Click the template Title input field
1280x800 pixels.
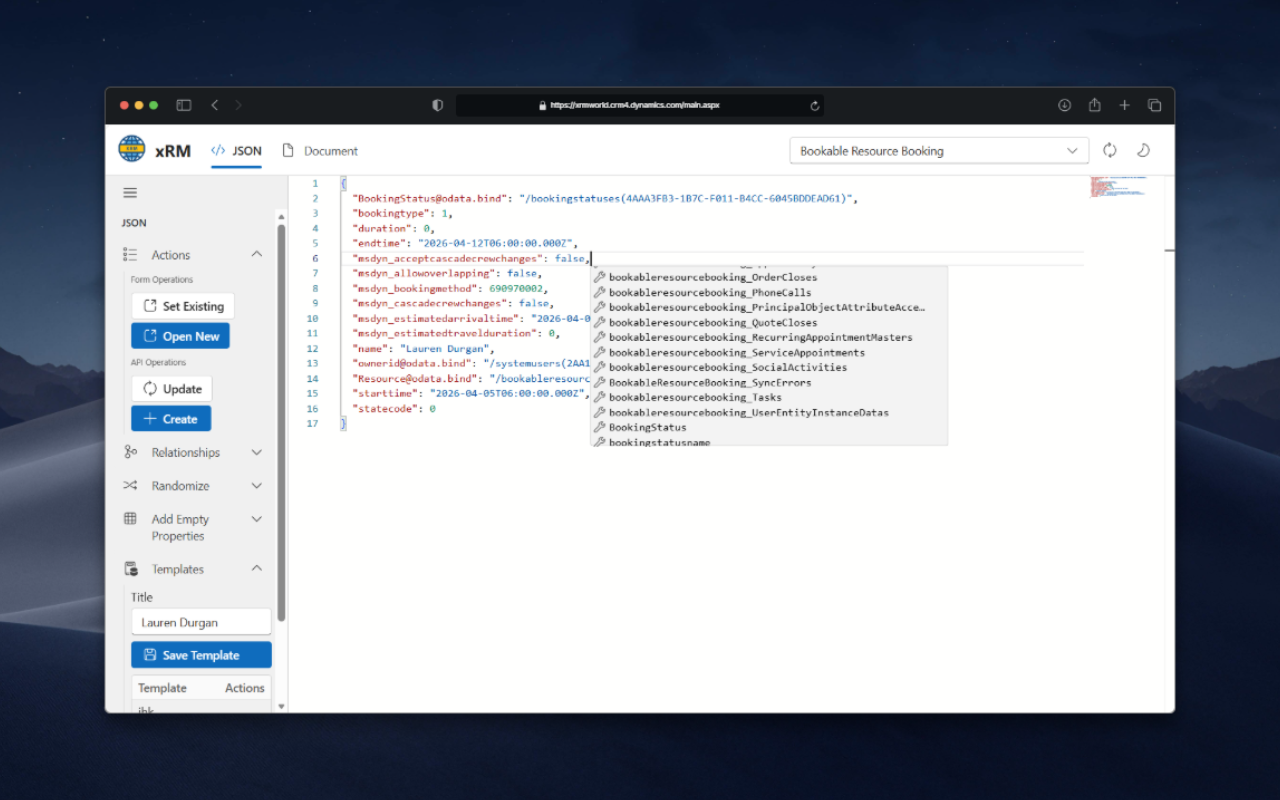coord(201,622)
